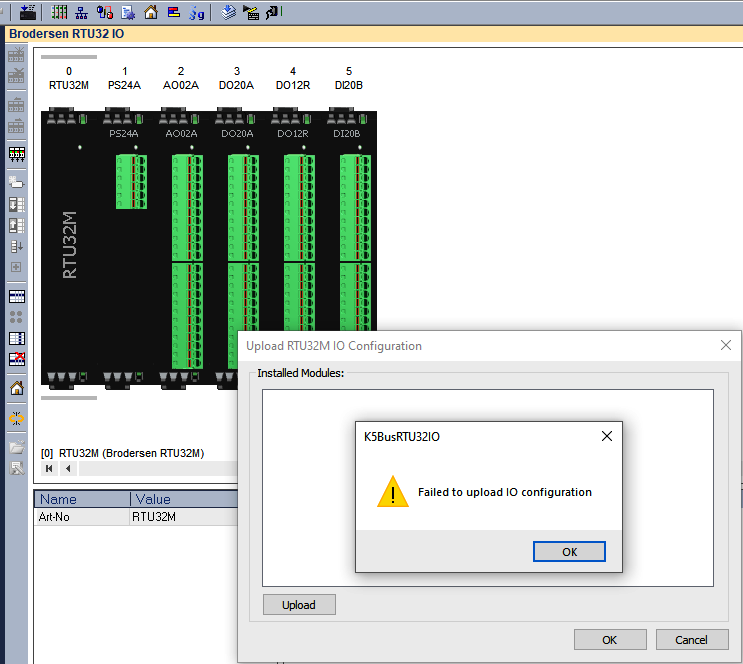Viewport: 743px width, 664px height.
Task: Click the table with highlighted column sidebar icon
Action: tap(17, 338)
